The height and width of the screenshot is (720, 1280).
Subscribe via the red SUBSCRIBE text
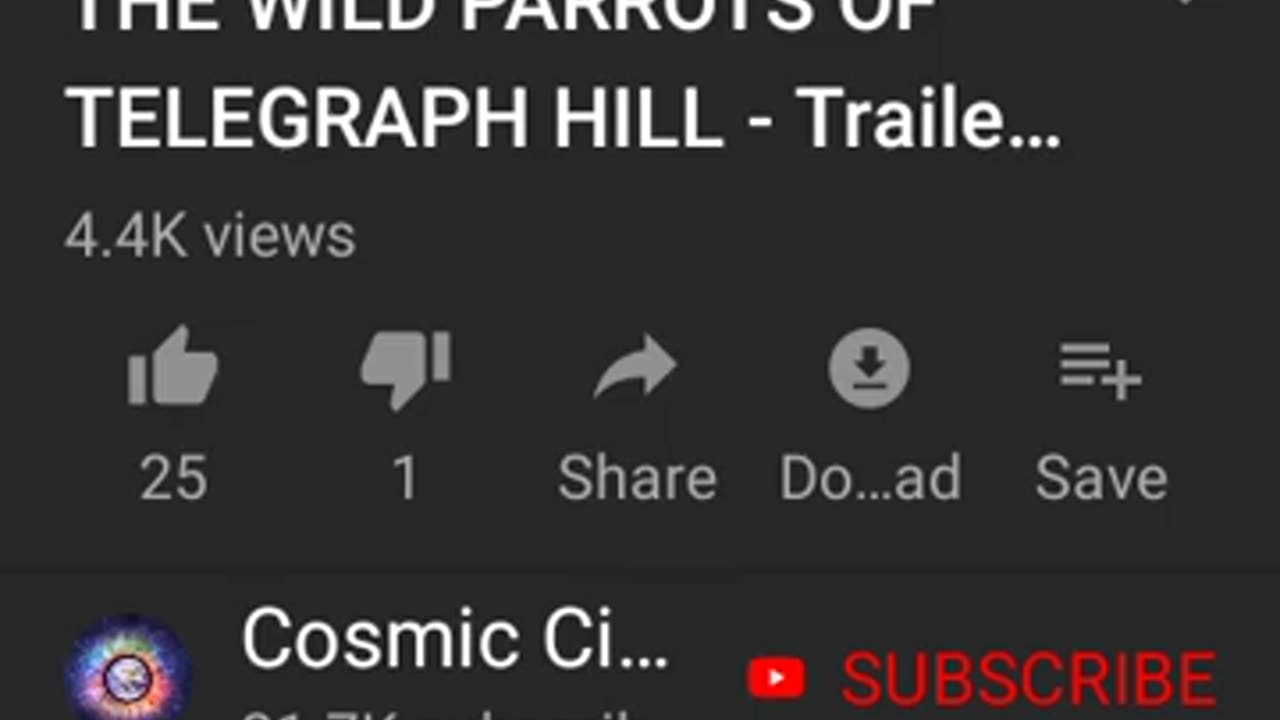pos(1029,680)
